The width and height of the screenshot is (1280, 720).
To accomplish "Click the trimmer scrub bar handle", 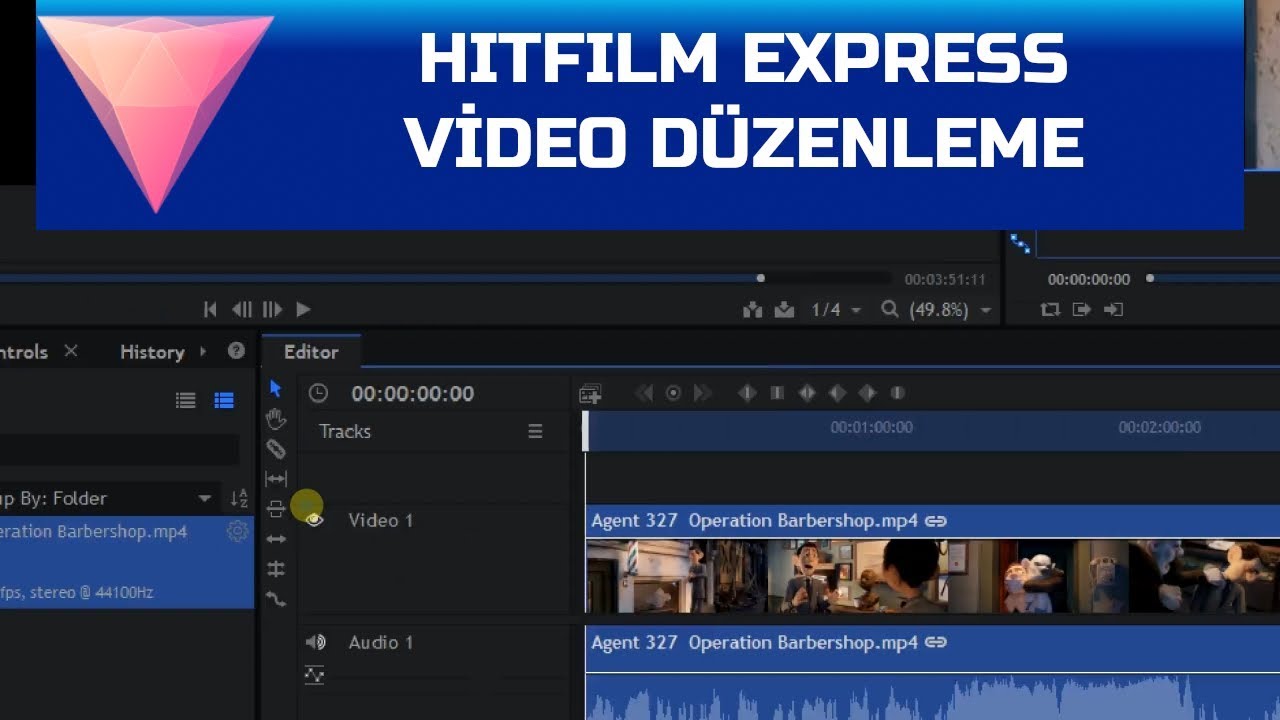I will pyautogui.click(x=761, y=278).
